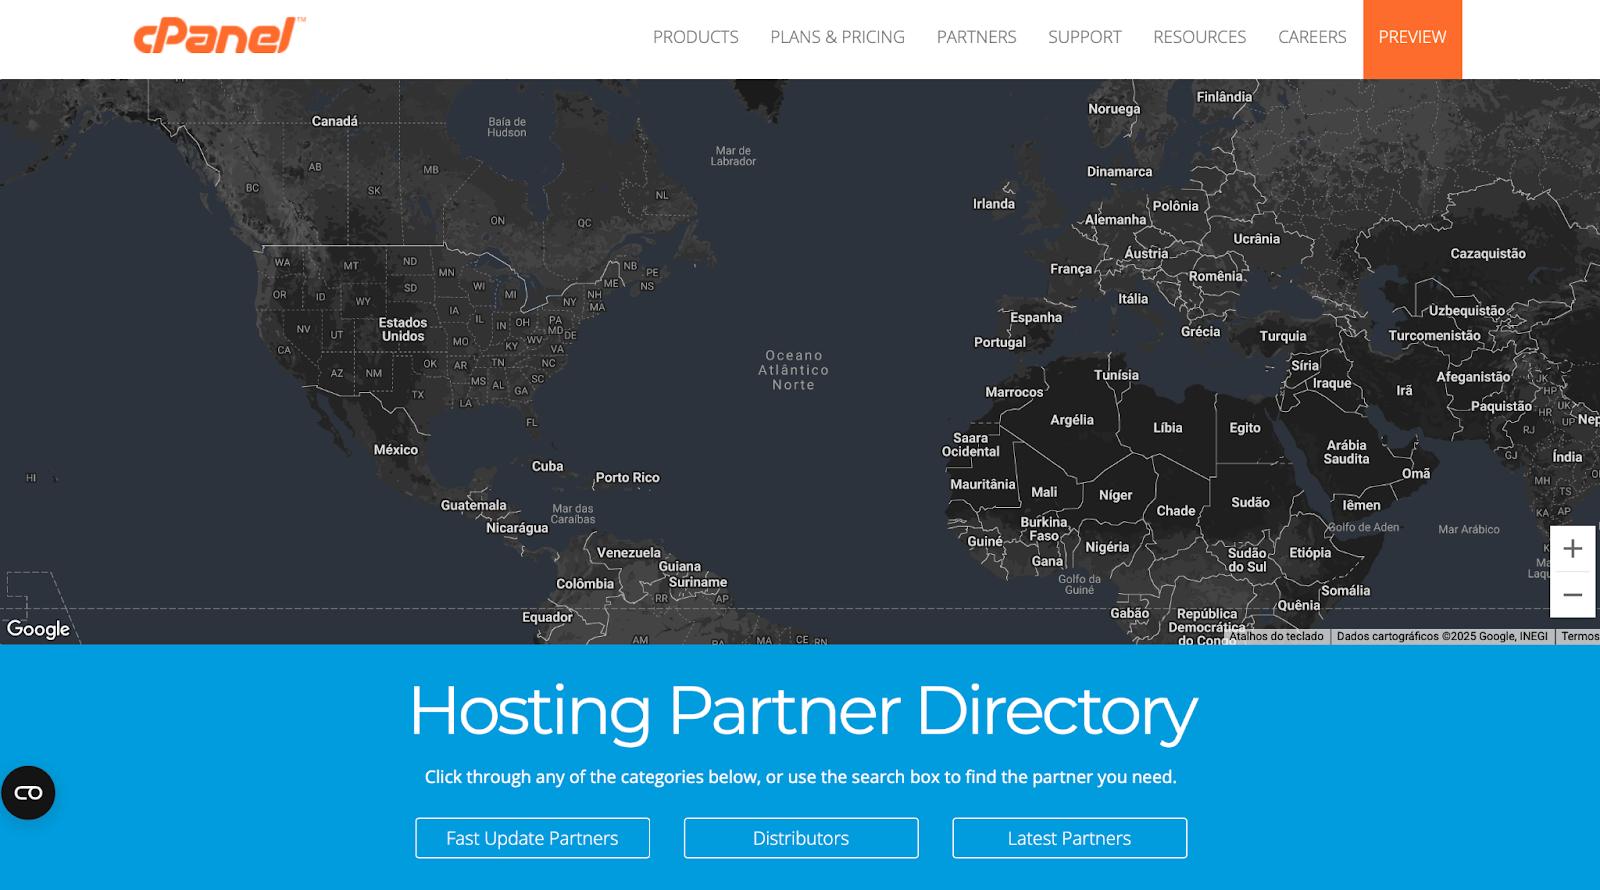Go to the Partners menu
Viewport: 1600px width, 890px height.
coord(976,37)
